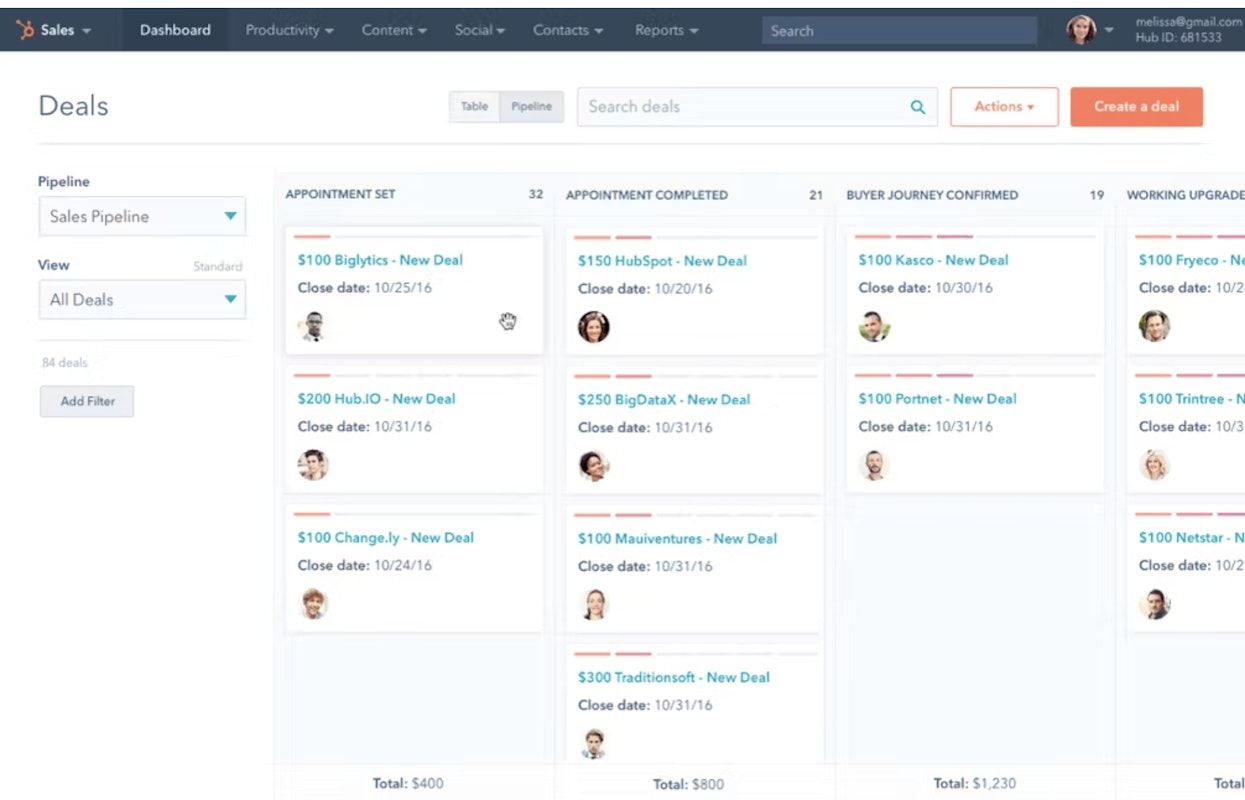Click the contact avatar on the Traditionsoft deal
1245x800 pixels.
(x=594, y=742)
